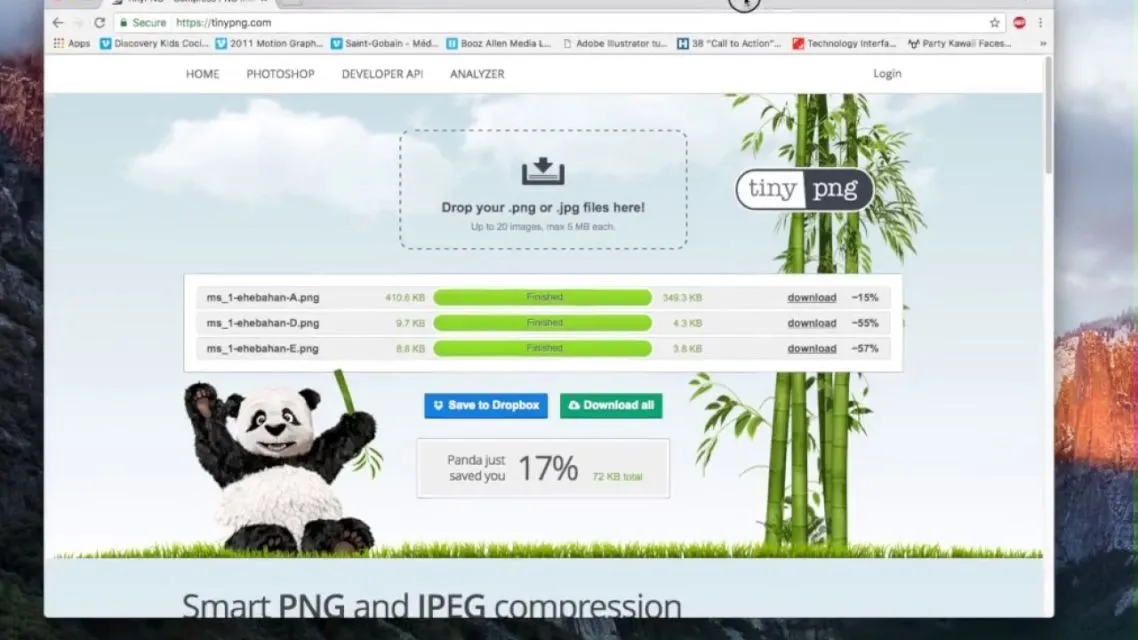
Task: Open the ANALYZER nav item
Action: click(477, 74)
